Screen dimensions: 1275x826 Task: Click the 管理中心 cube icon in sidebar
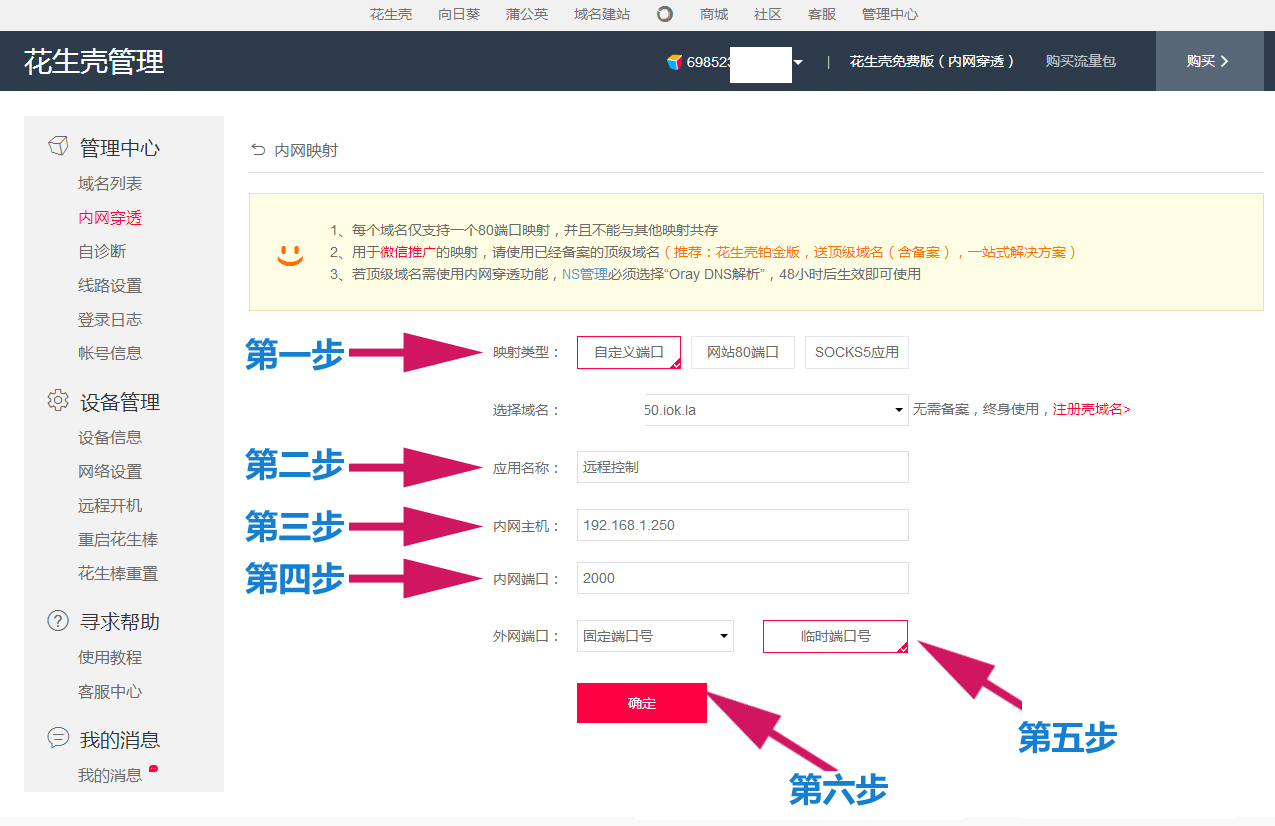58,147
